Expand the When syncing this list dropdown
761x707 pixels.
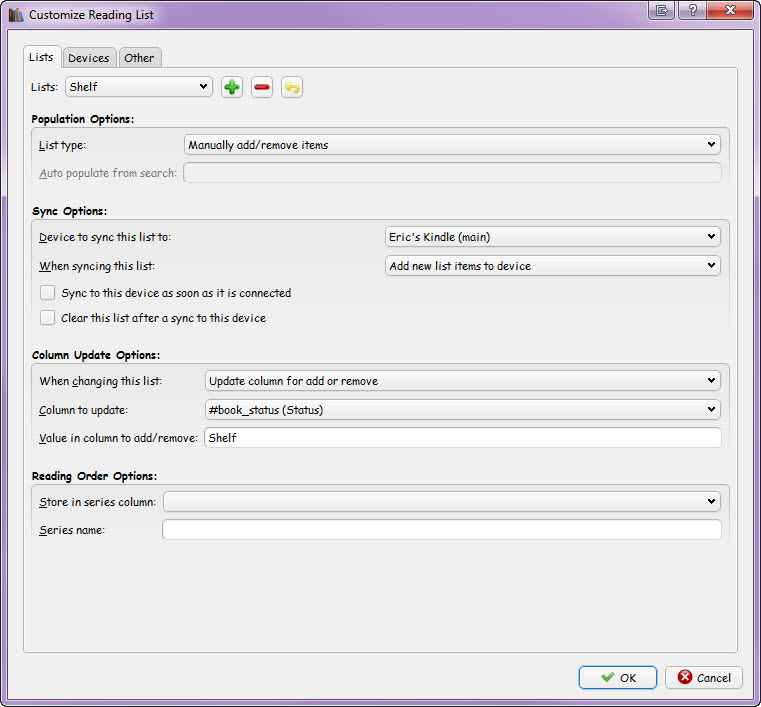tap(553, 266)
